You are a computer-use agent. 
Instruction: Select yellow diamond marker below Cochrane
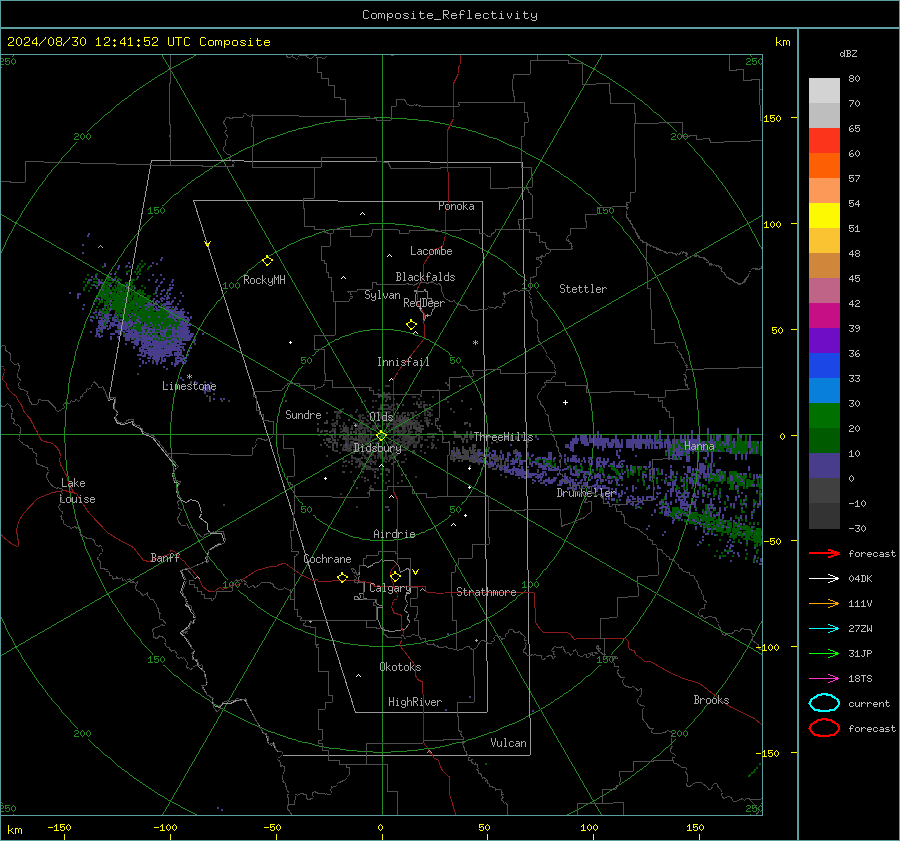[x=342, y=577]
